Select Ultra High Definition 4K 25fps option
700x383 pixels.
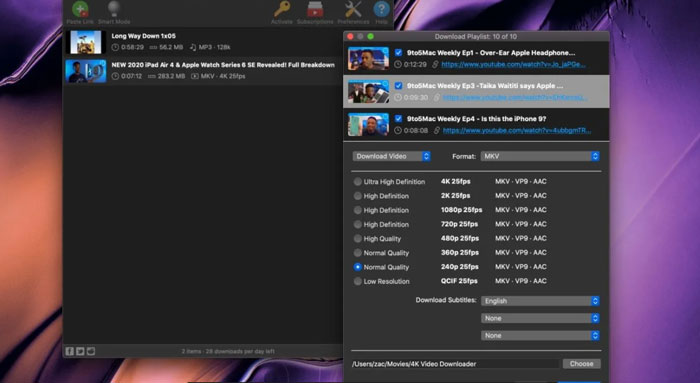[x=358, y=182]
